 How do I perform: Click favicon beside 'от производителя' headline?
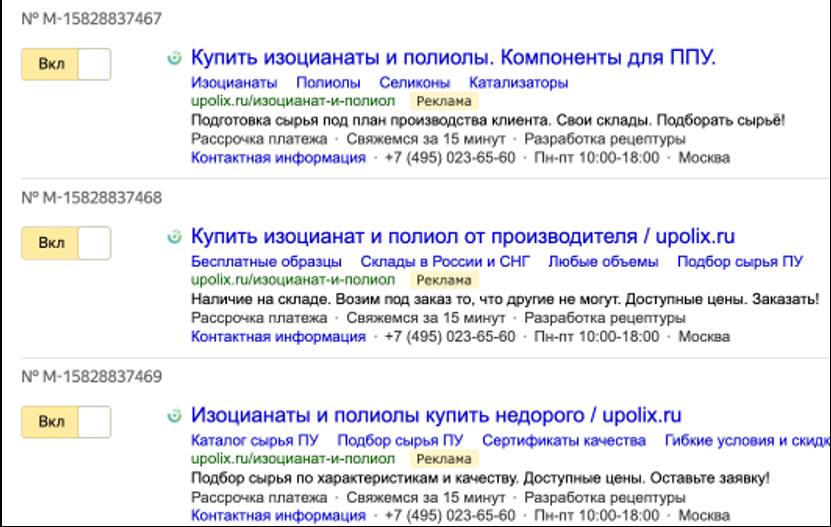point(174,236)
